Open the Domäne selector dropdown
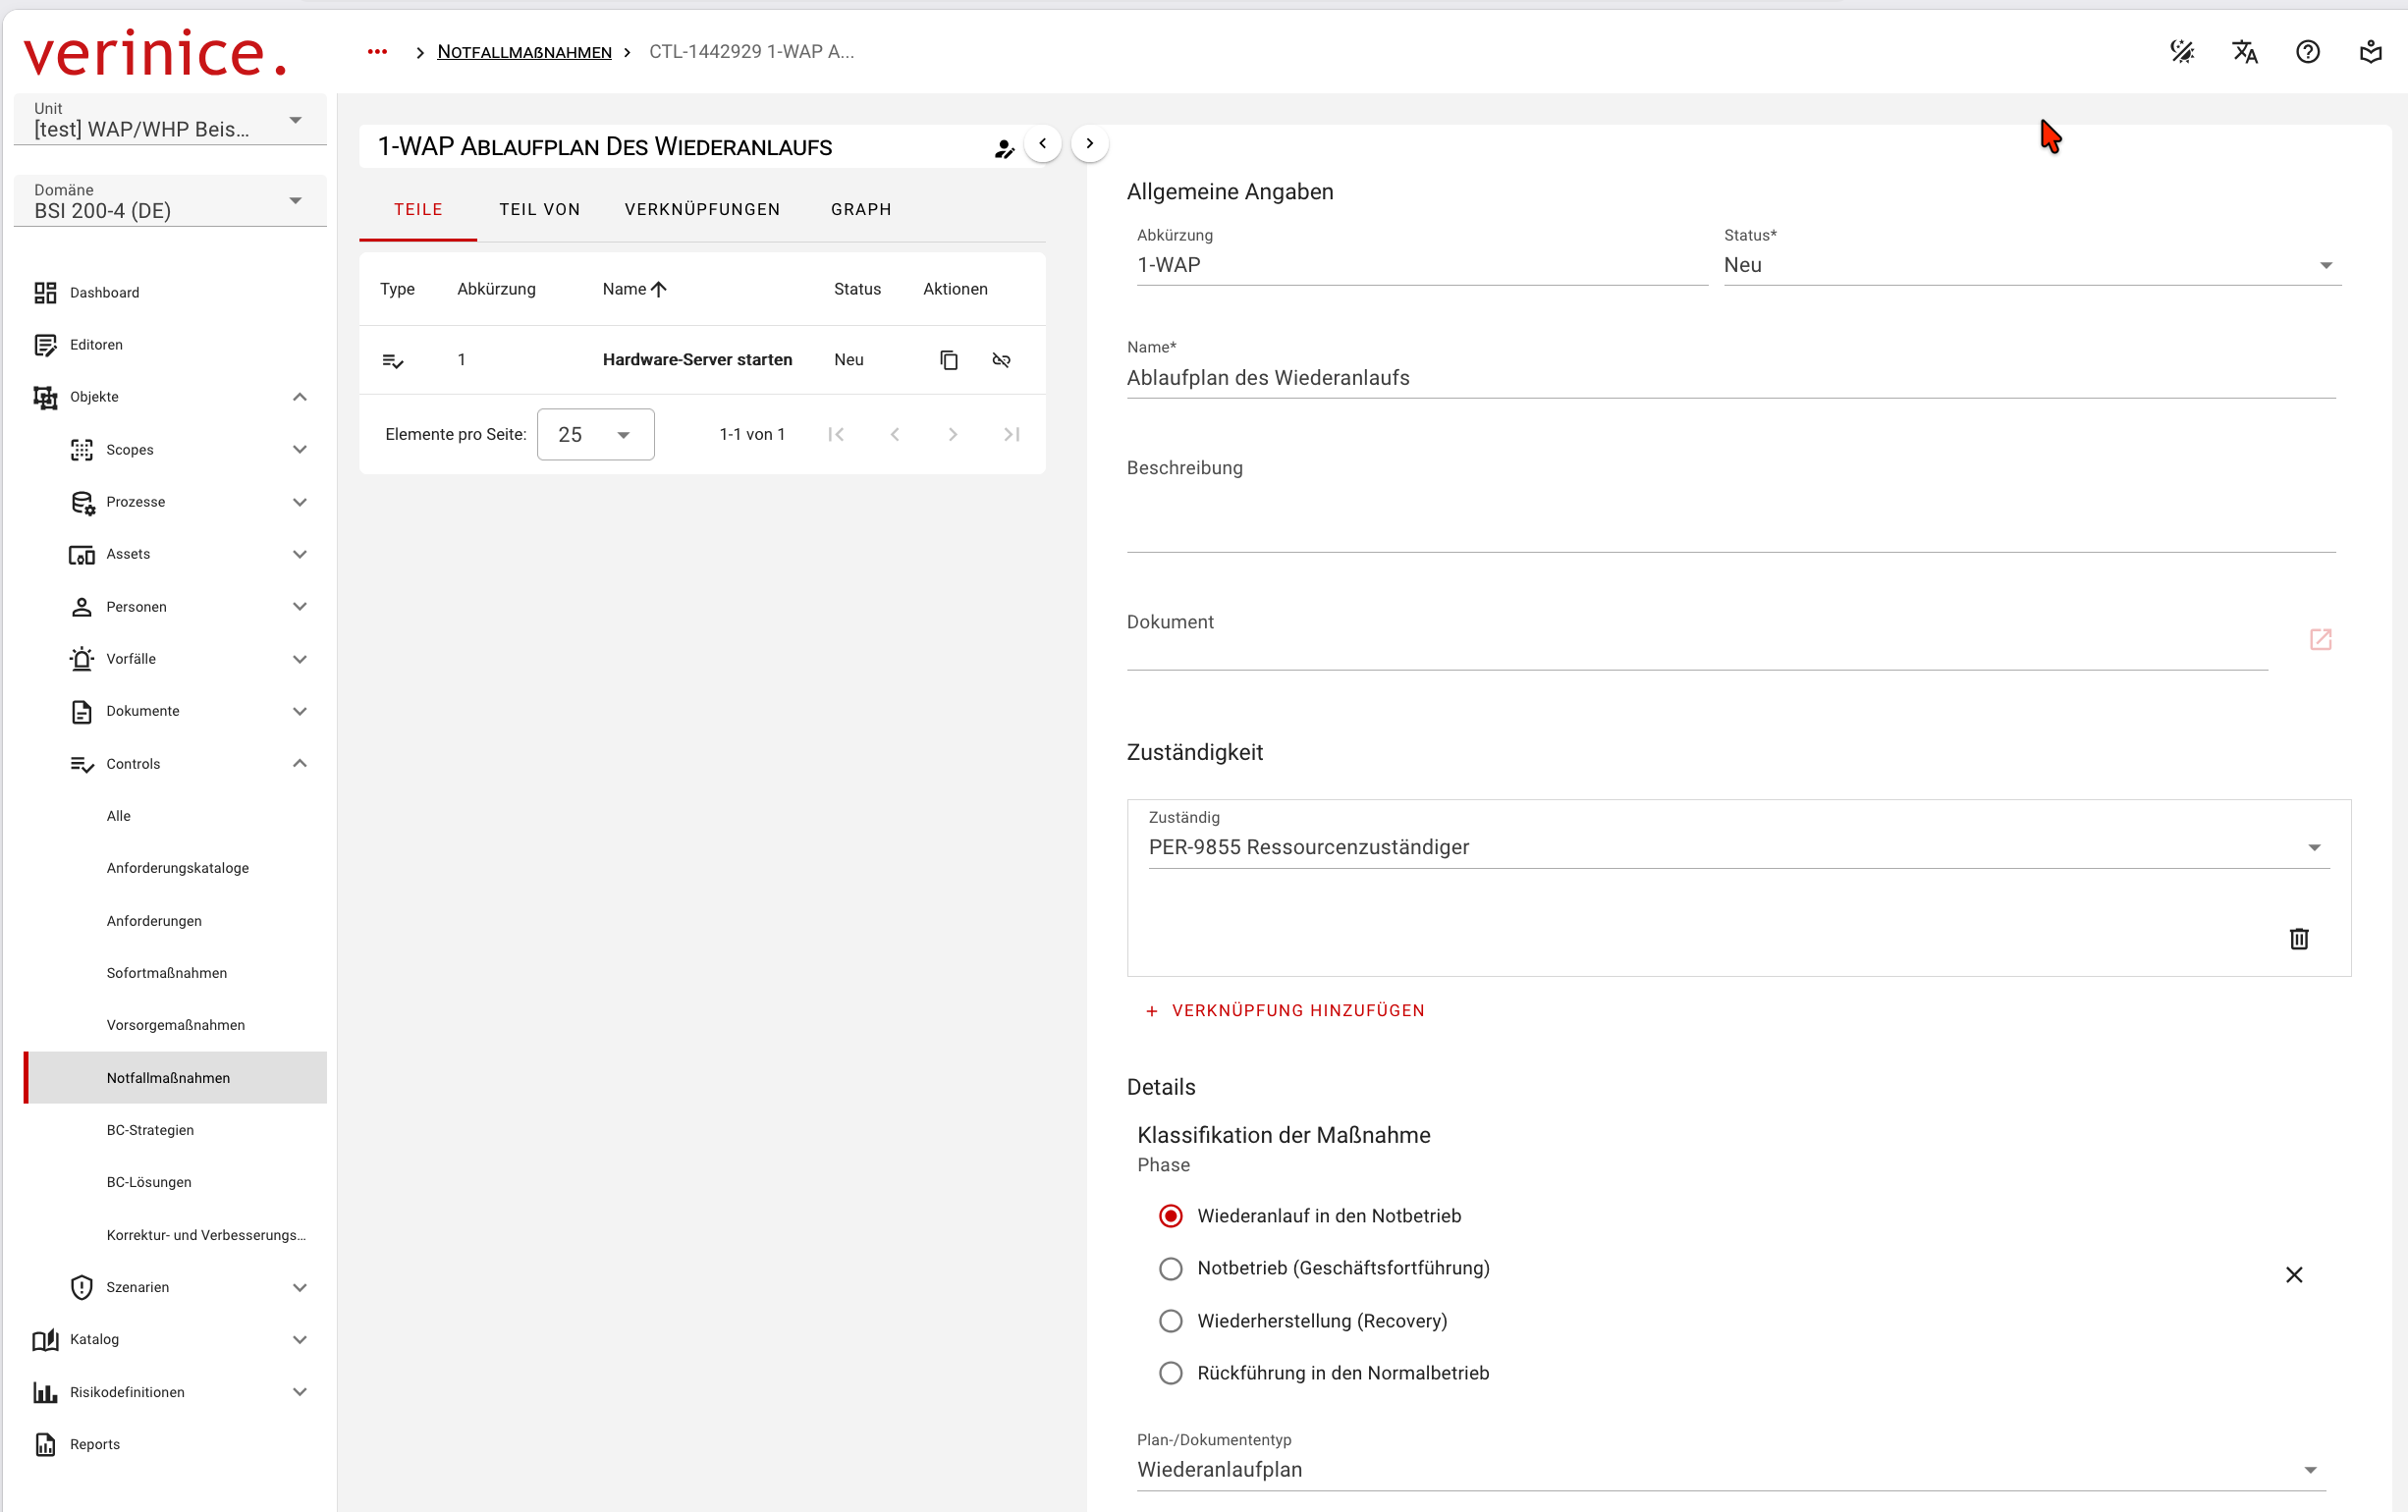 pos(170,201)
